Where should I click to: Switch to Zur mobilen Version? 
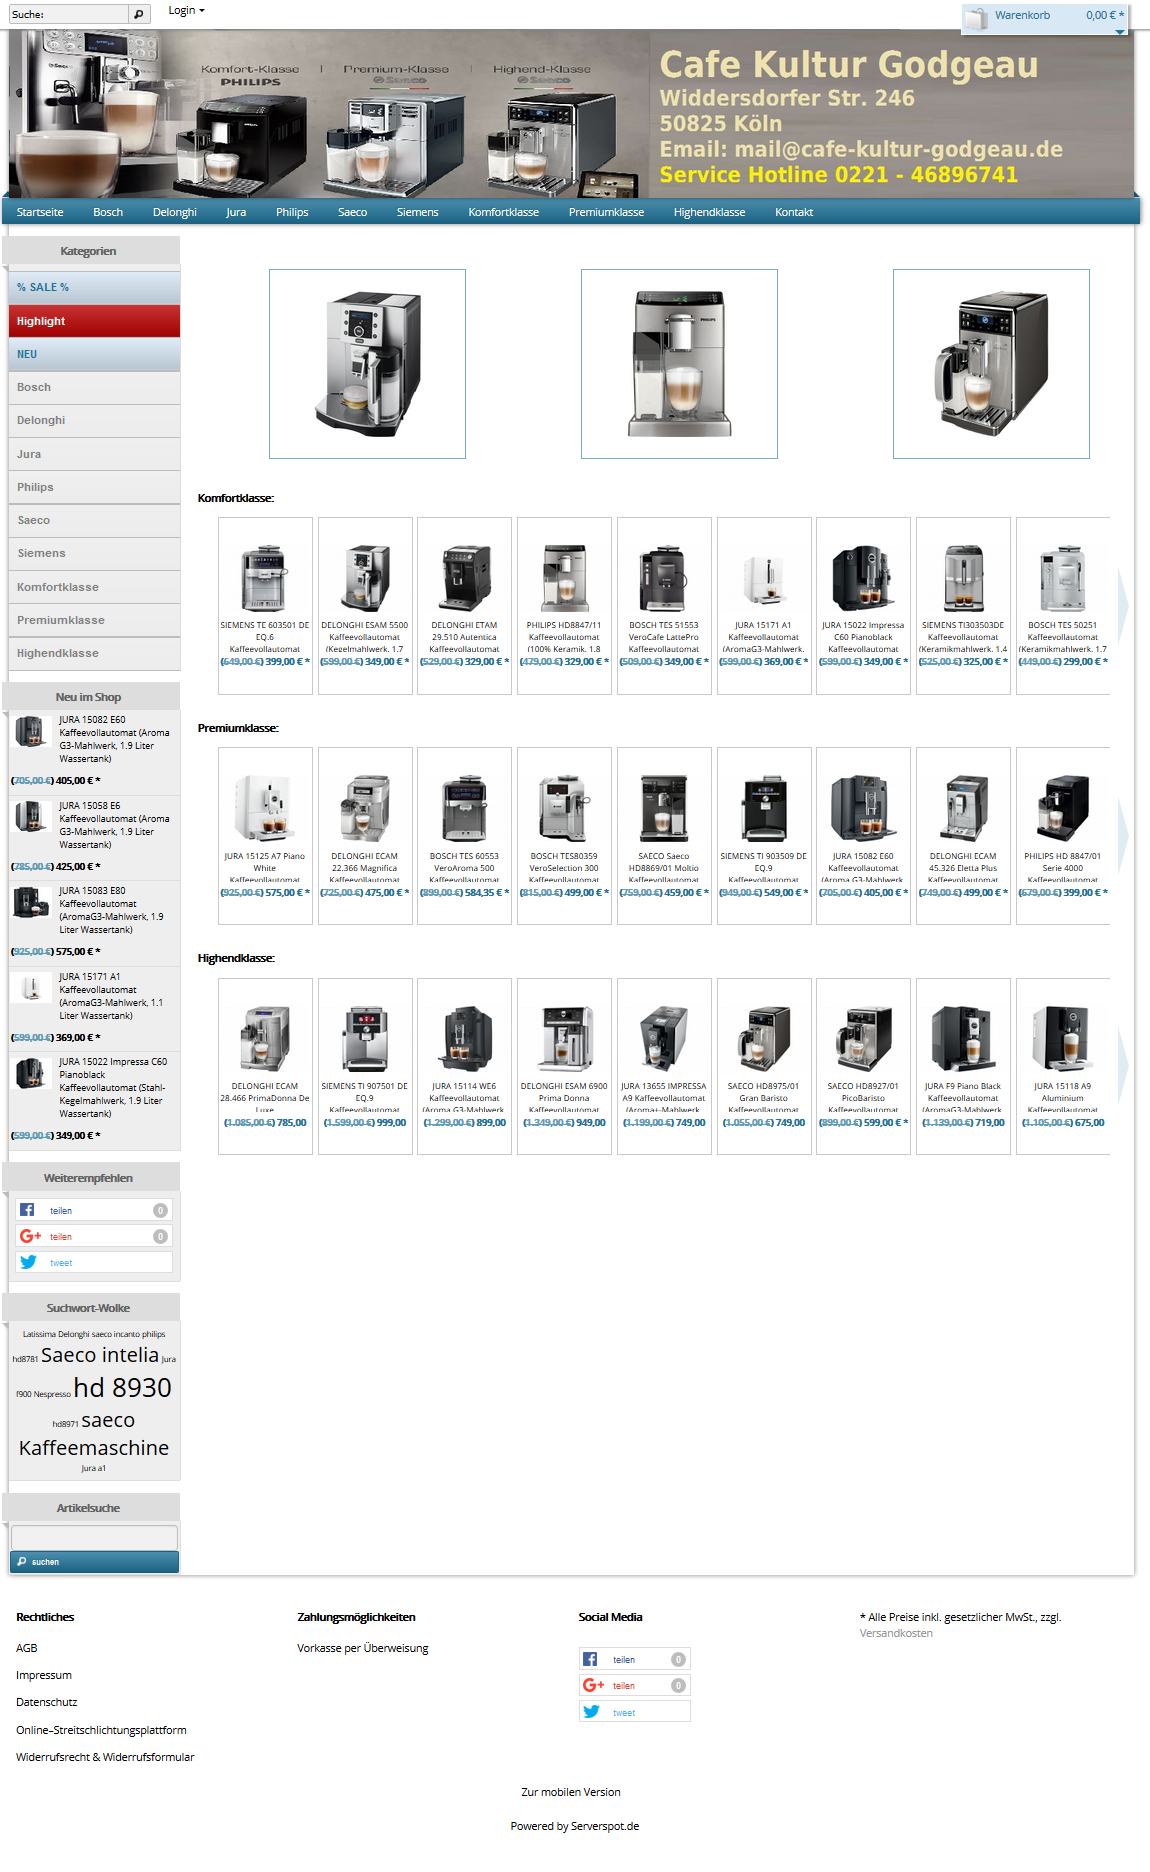[x=571, y=1792]
